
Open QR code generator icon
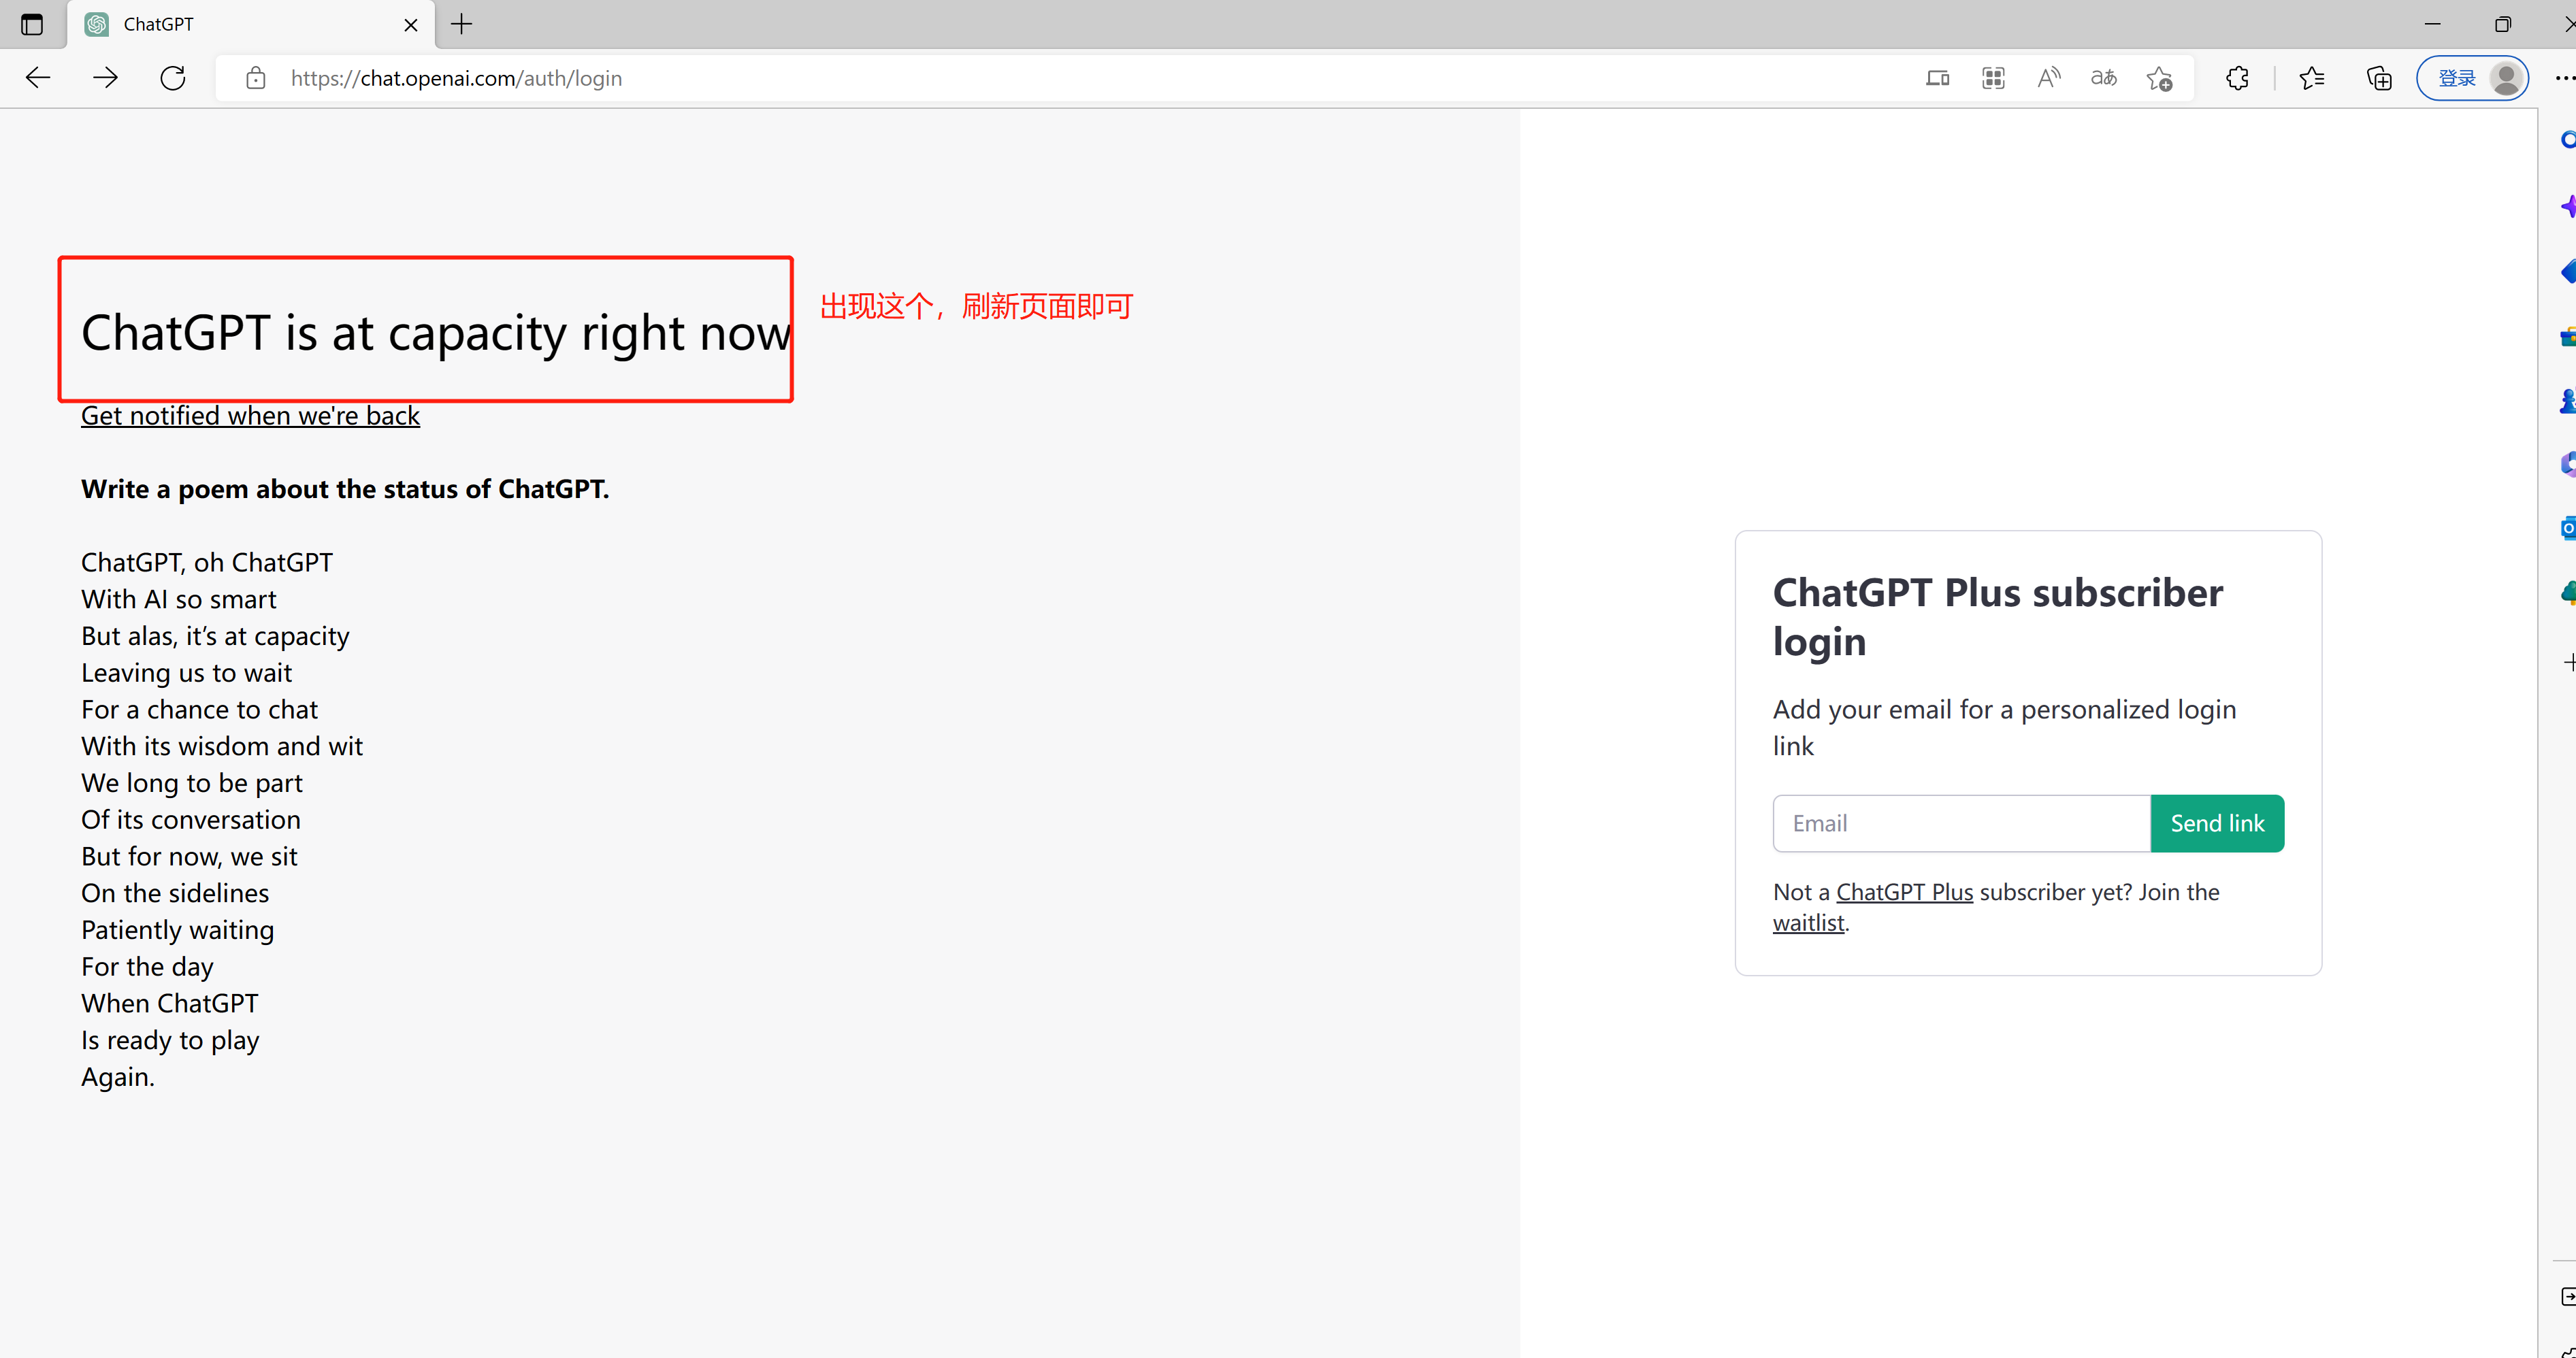click(1993, 78)
